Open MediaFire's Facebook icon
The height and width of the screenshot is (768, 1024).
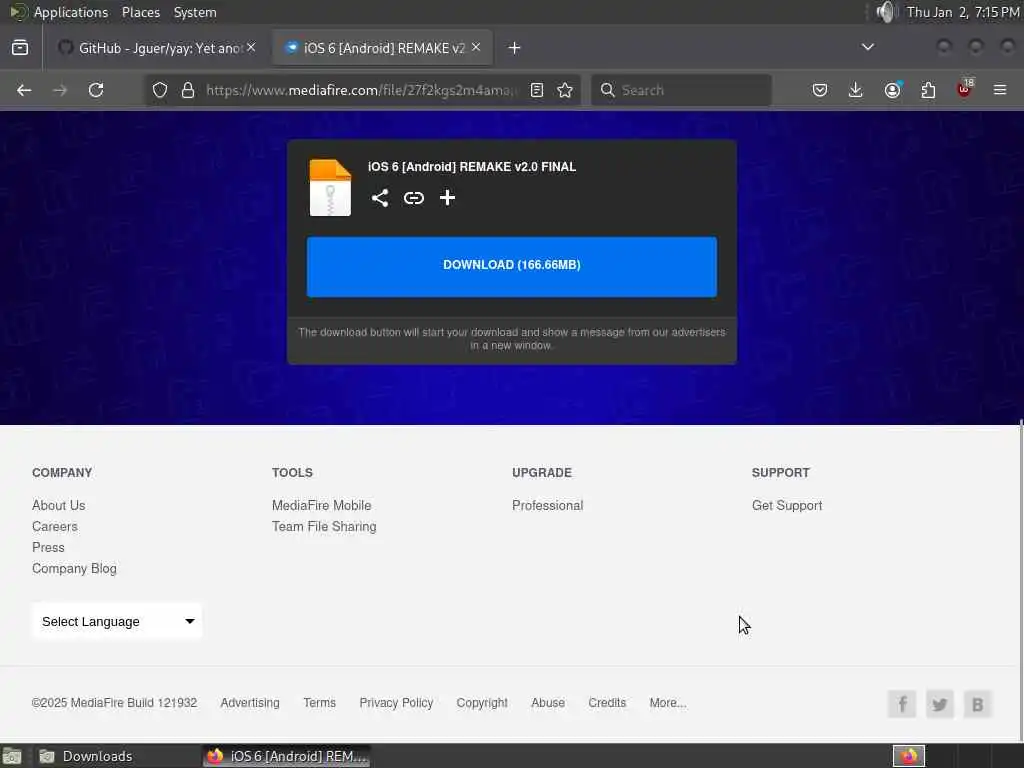tap(902, 704)
